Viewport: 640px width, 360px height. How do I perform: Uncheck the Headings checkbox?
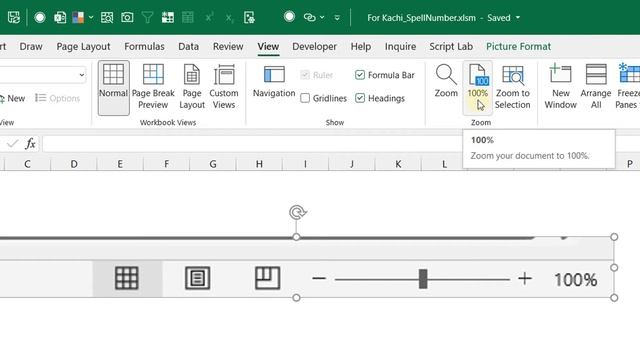pyautogui.click(x=360, y=98)
